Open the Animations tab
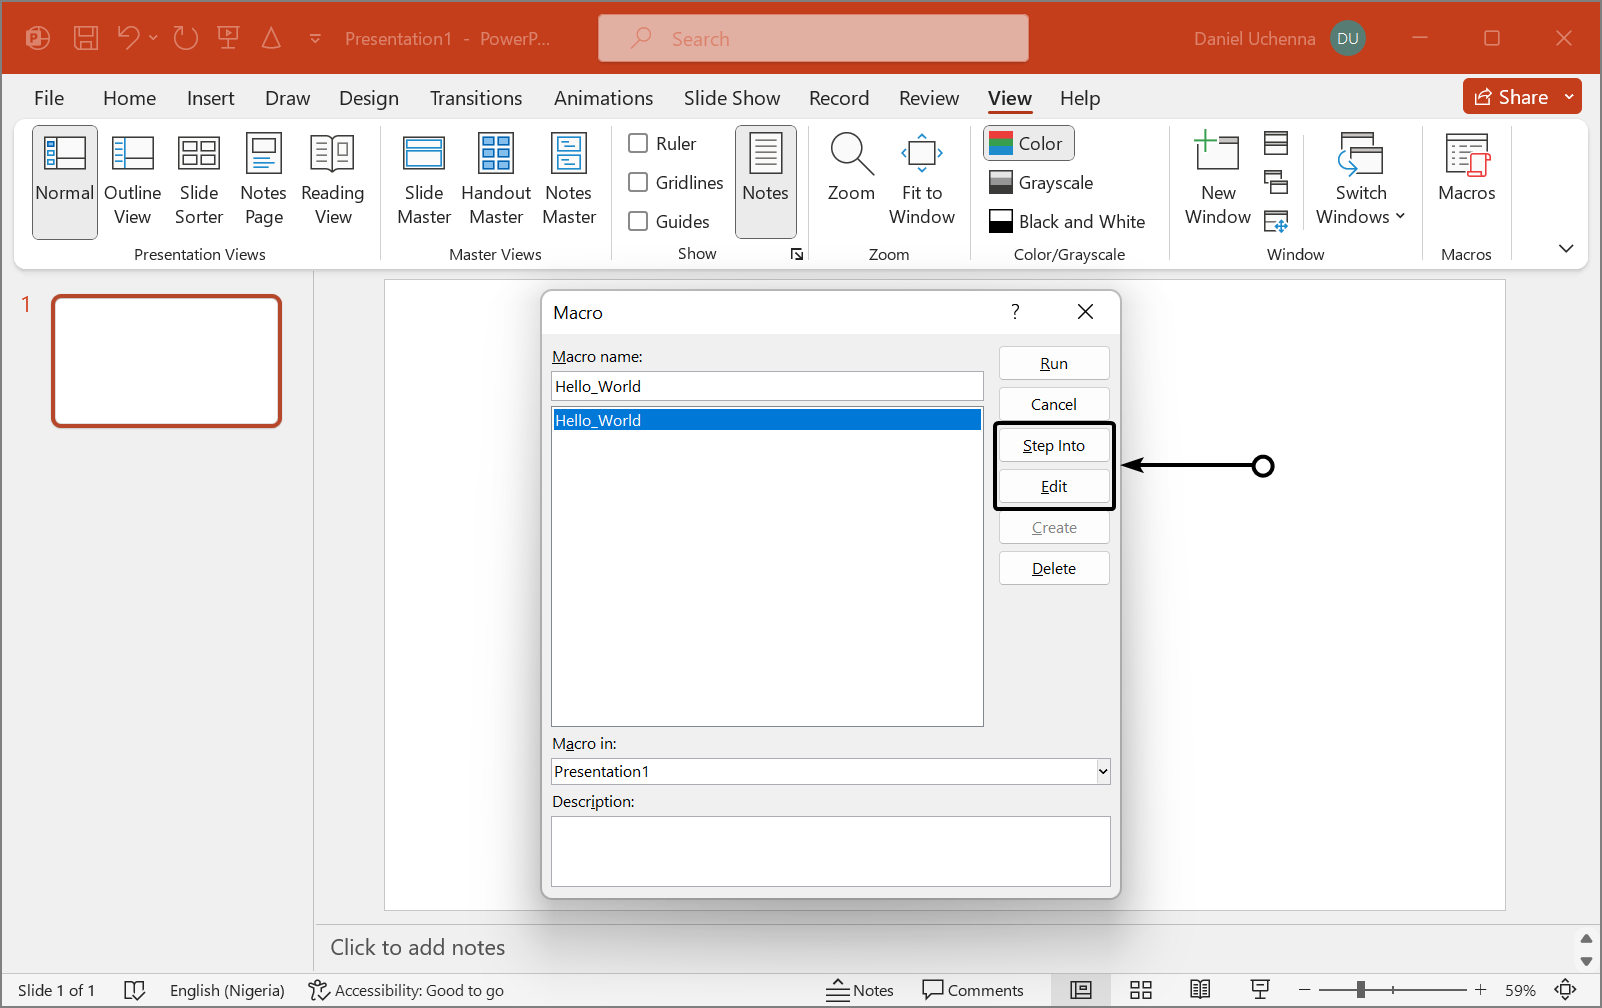1602x1008 pixels. coord(603,98)
